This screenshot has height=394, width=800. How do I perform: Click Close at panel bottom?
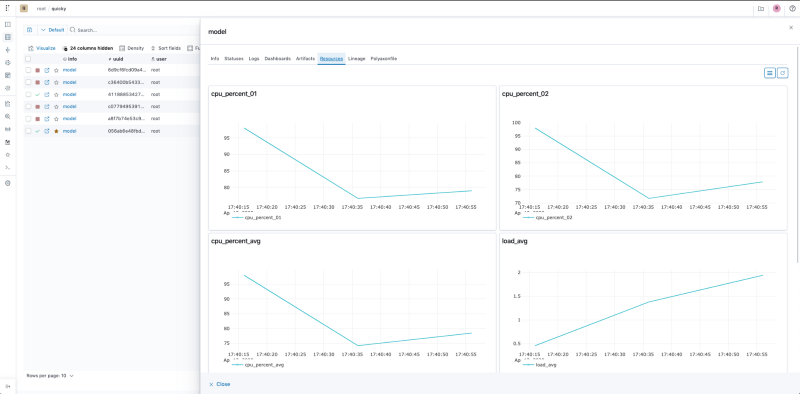[220, 384]
